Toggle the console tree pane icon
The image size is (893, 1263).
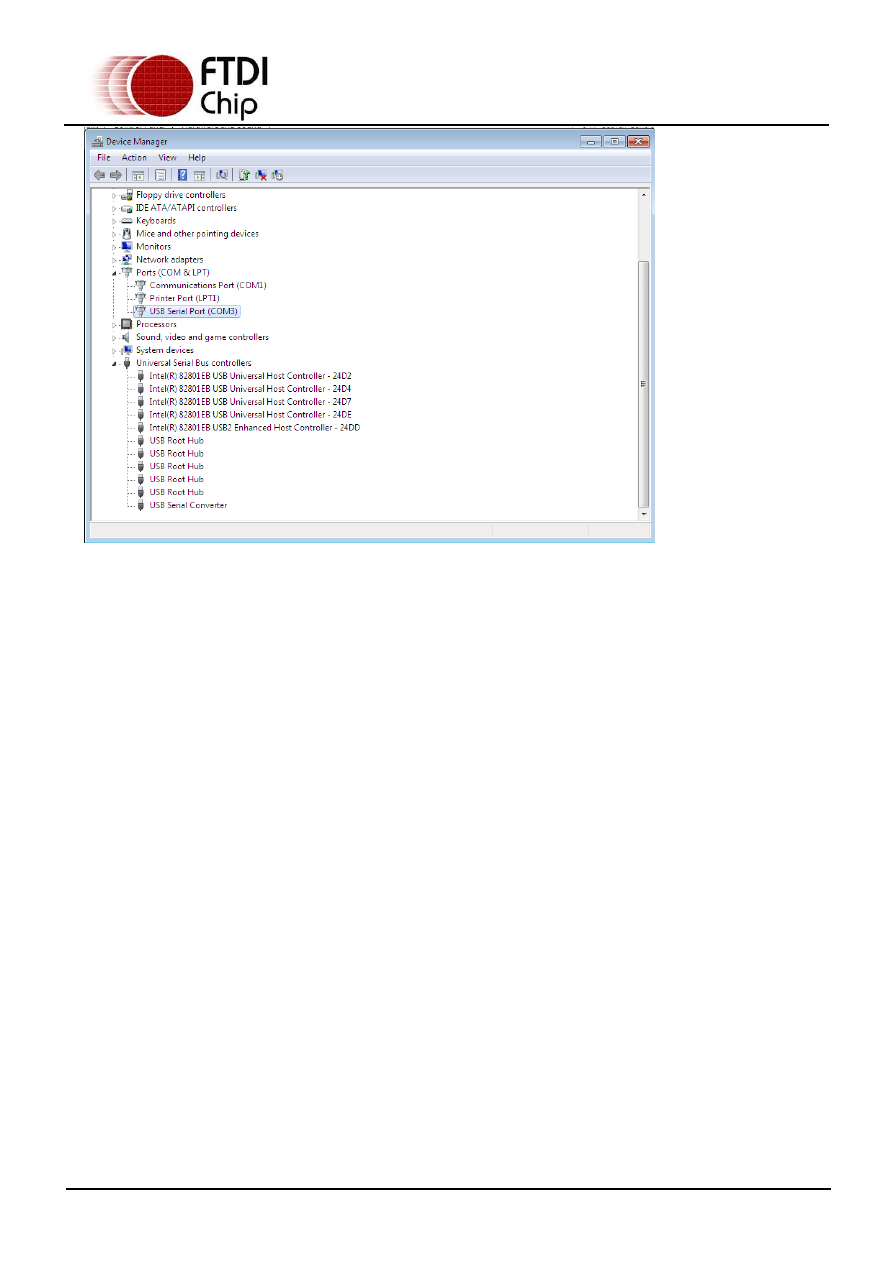[x=138, y=175]
